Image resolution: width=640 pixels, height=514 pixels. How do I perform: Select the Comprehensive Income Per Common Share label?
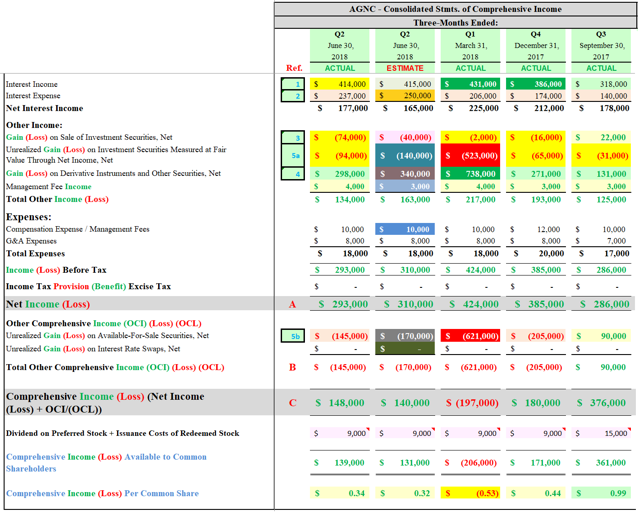click(x=102, y=493)
